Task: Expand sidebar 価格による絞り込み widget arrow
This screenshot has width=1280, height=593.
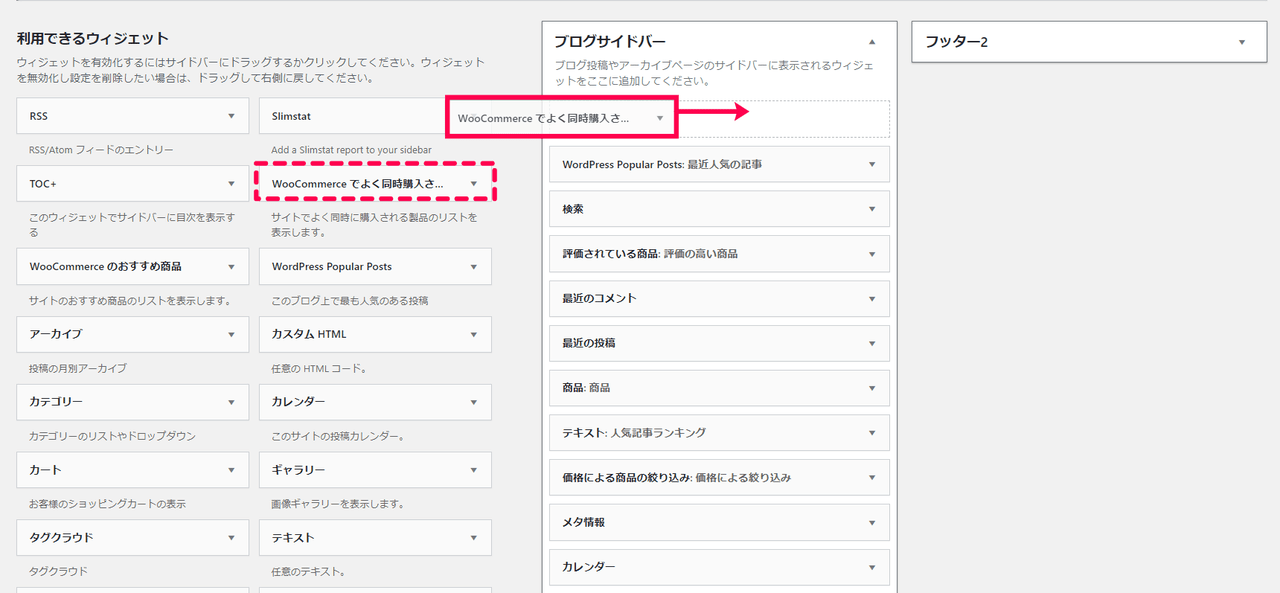Action: [x=872, y=478]
